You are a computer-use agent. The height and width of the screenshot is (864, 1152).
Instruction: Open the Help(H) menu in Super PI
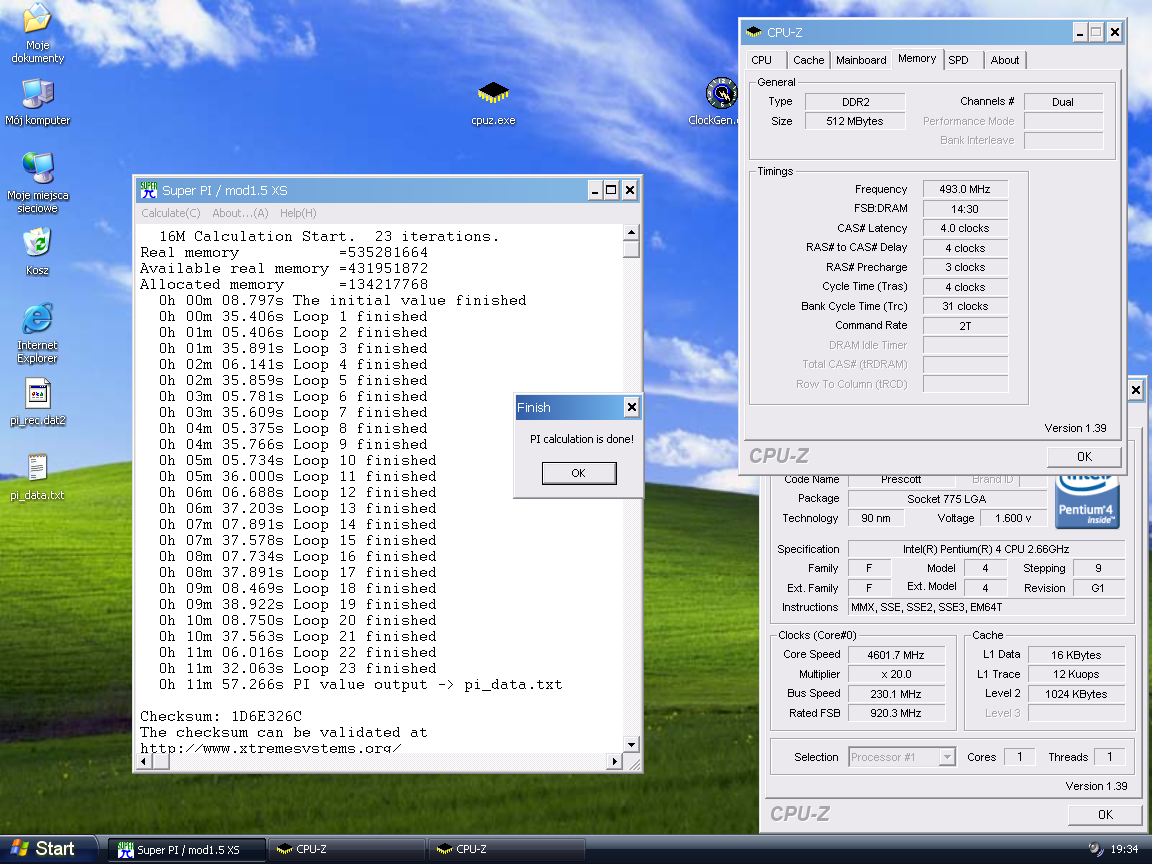298,213
